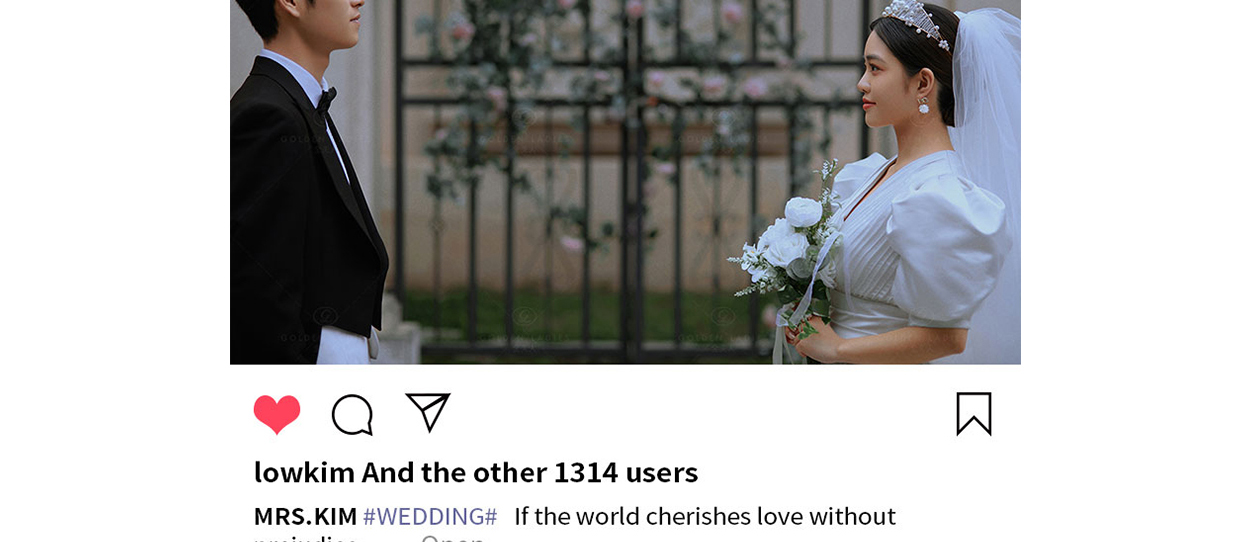1250x542 pixels.
Task: View 'And the other 1314 users' list
Action: [x=530, y=472]
